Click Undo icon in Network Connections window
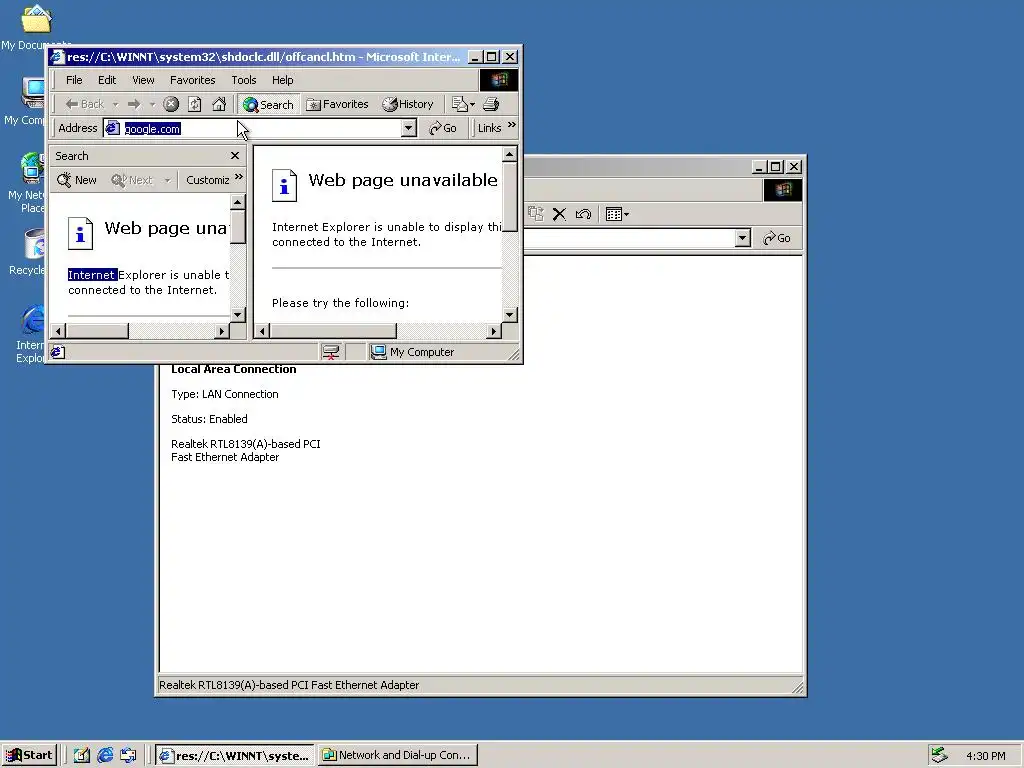The height and width of the screenshot is (768, 1024). click(x=583, y=214)
